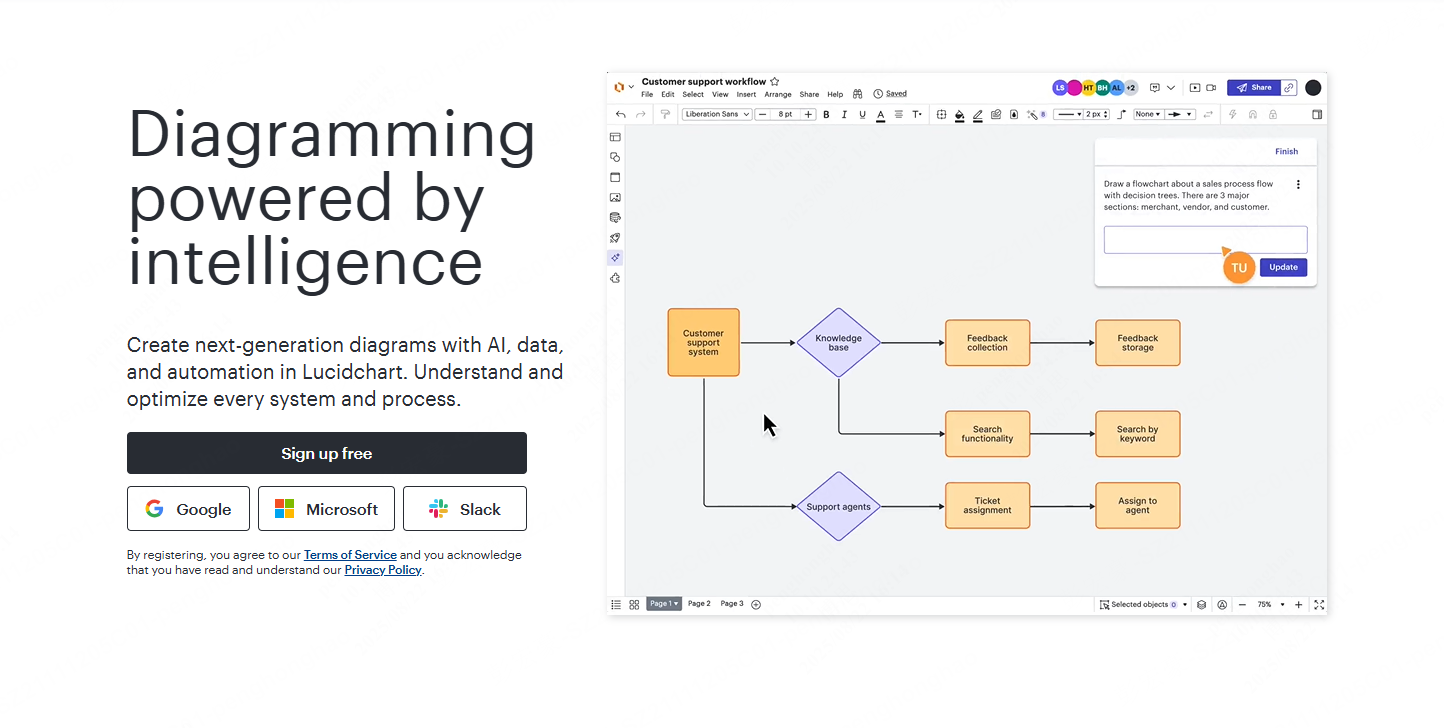The width and height of the screenshot is (1444, 728).
Task: Switch to the Page 3 tab
Action: [732, 604]
